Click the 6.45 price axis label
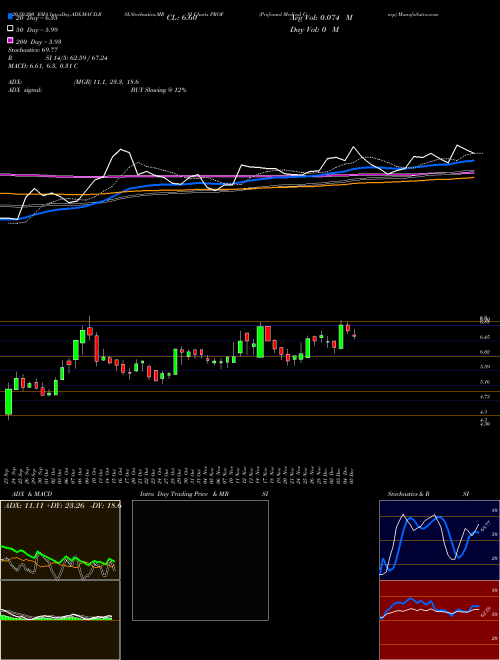 pos(485,337)
